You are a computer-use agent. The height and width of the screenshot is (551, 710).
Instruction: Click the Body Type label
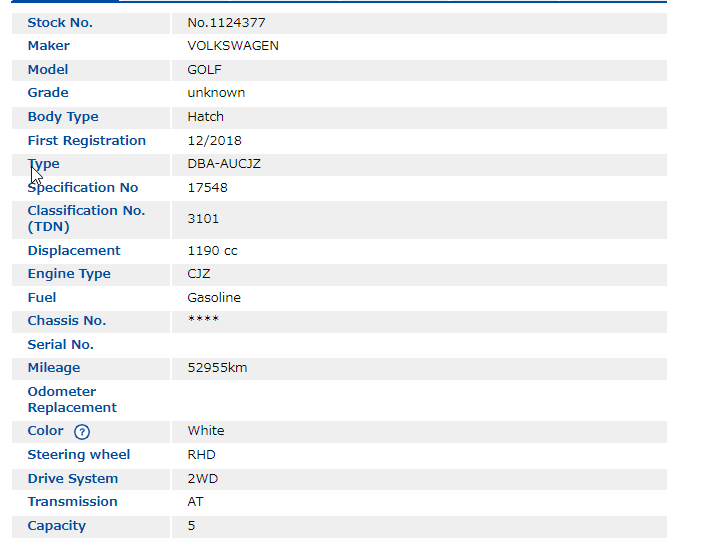click(63, 117)
